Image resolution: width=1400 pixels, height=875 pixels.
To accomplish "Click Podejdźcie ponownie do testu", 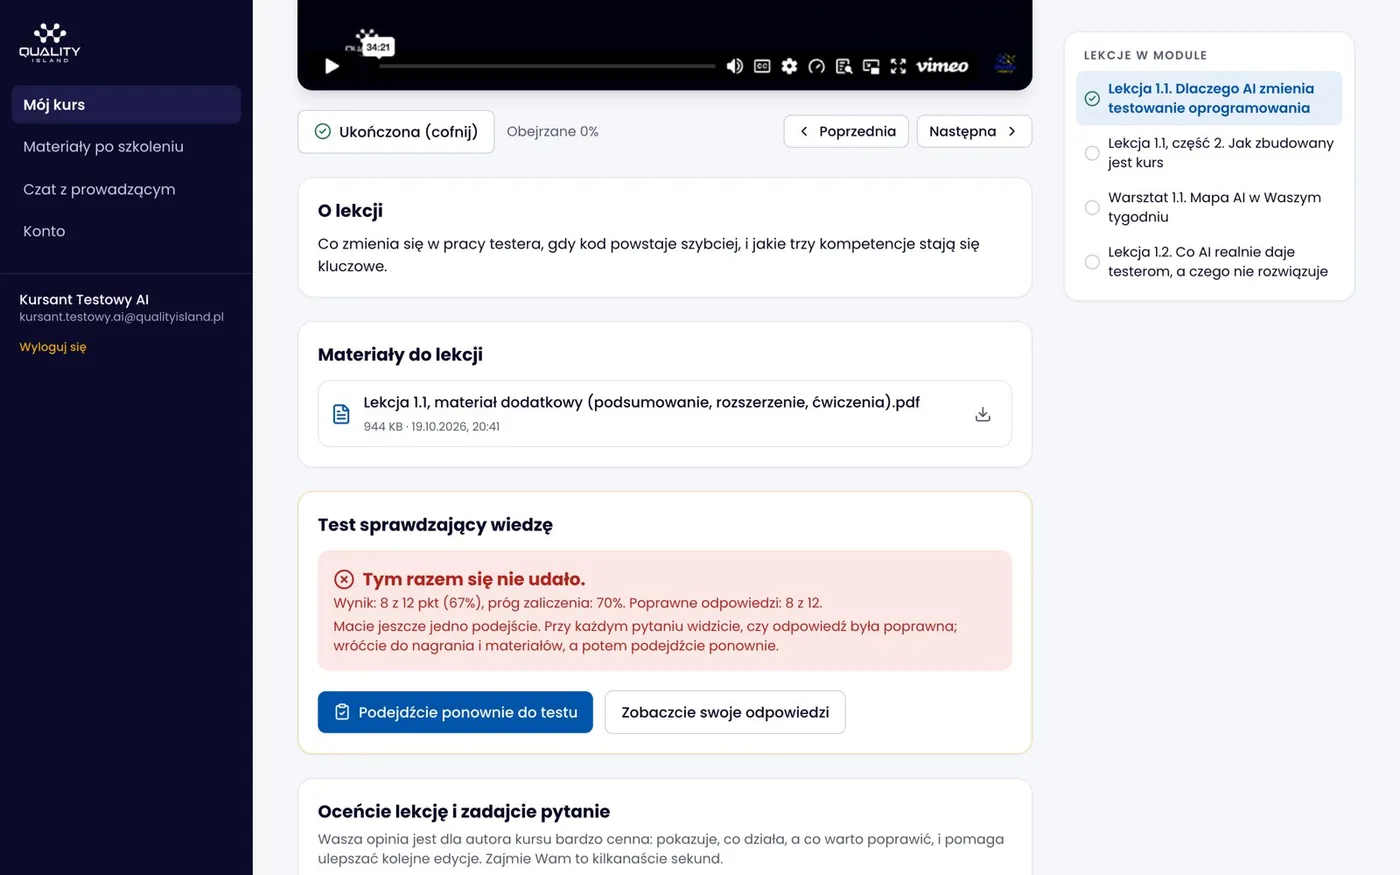I will 455,712.
